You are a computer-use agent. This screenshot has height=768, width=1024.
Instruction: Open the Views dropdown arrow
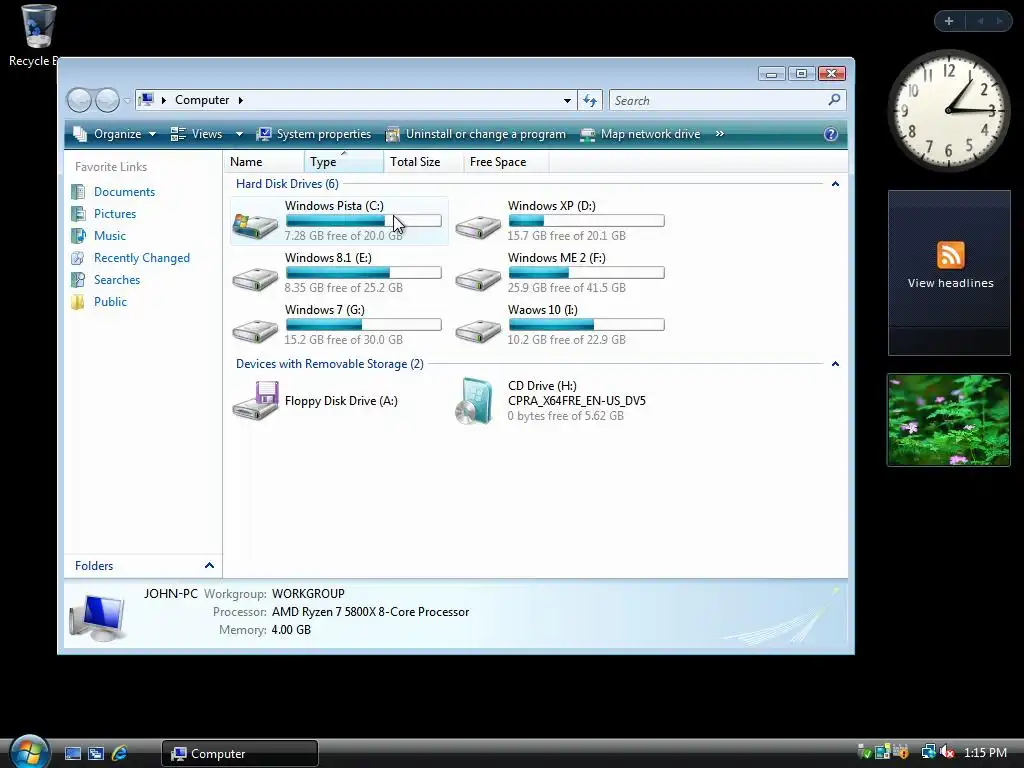tap(239, 134)
